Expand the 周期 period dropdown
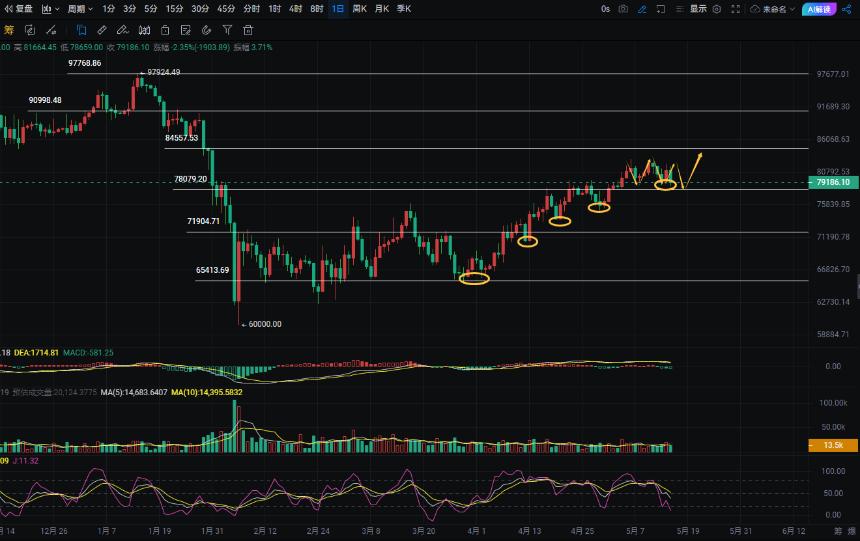The height and width of the screenshot is (541, 860). [80, 9]
